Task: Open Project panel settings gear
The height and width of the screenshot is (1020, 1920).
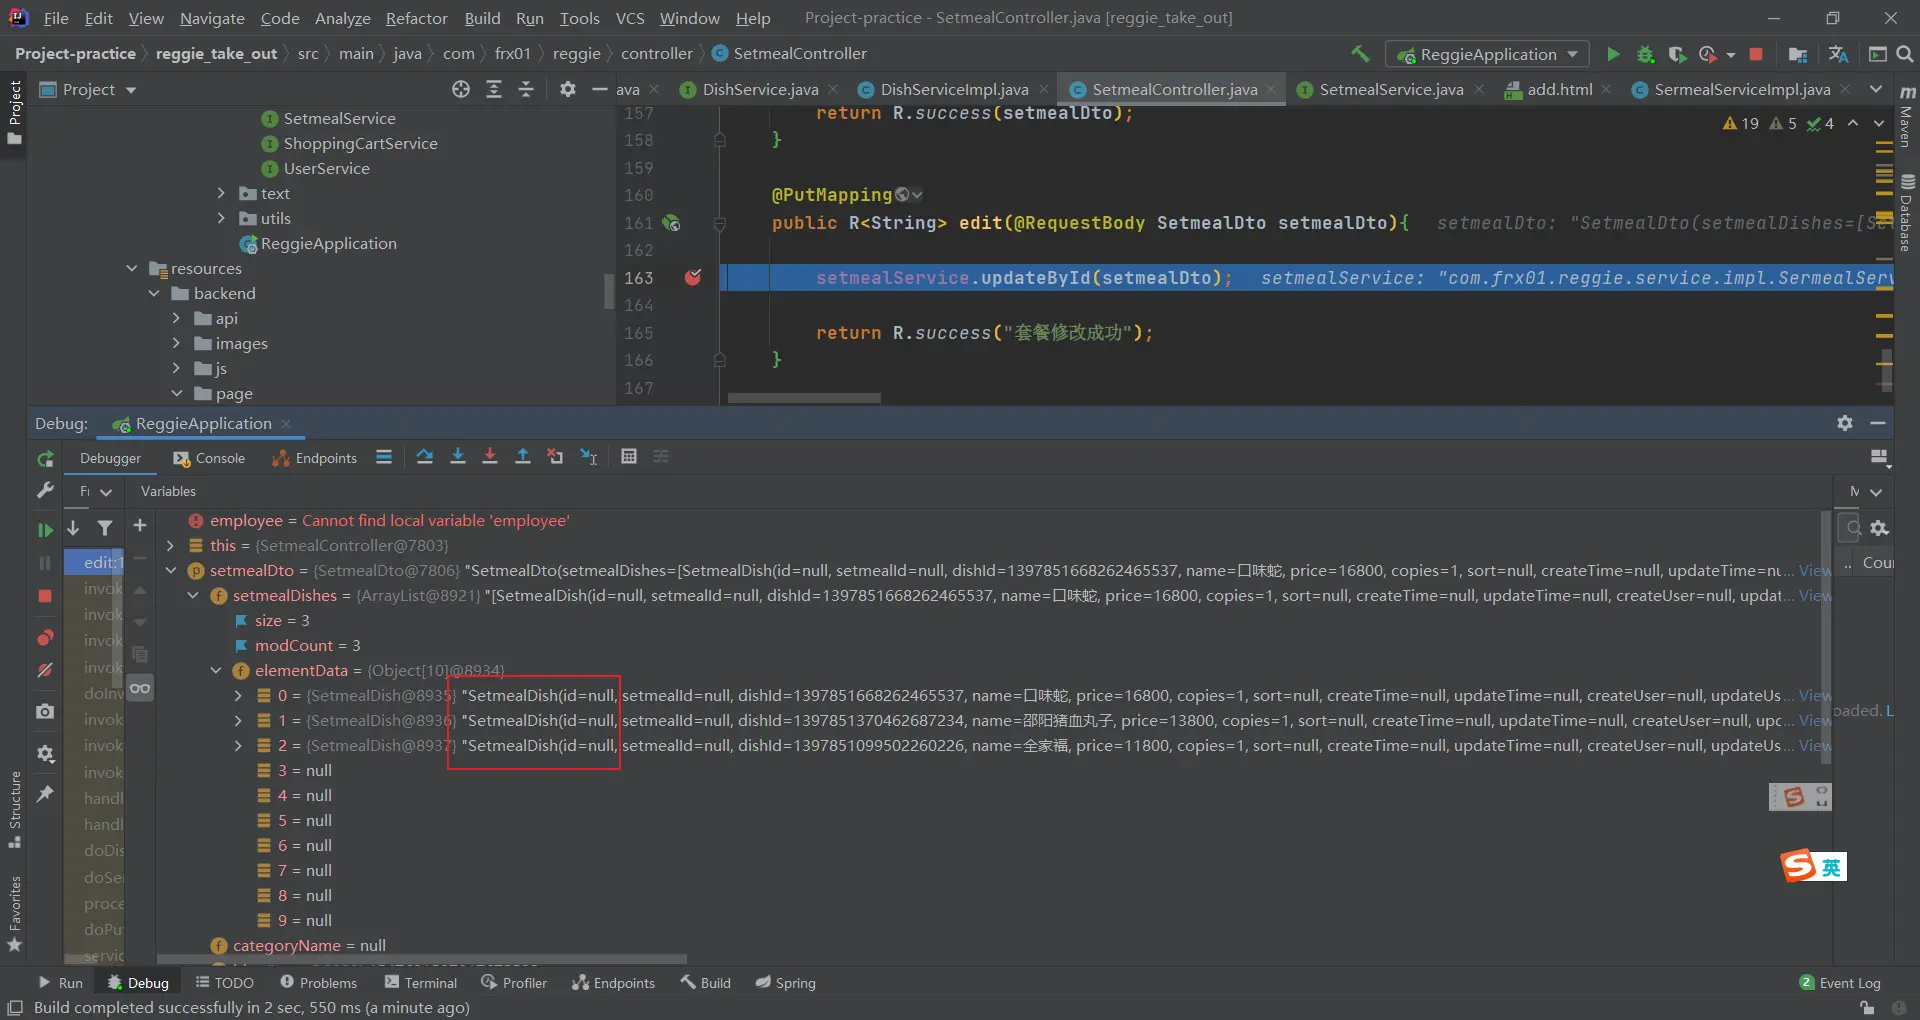Action: pos(567,89)
